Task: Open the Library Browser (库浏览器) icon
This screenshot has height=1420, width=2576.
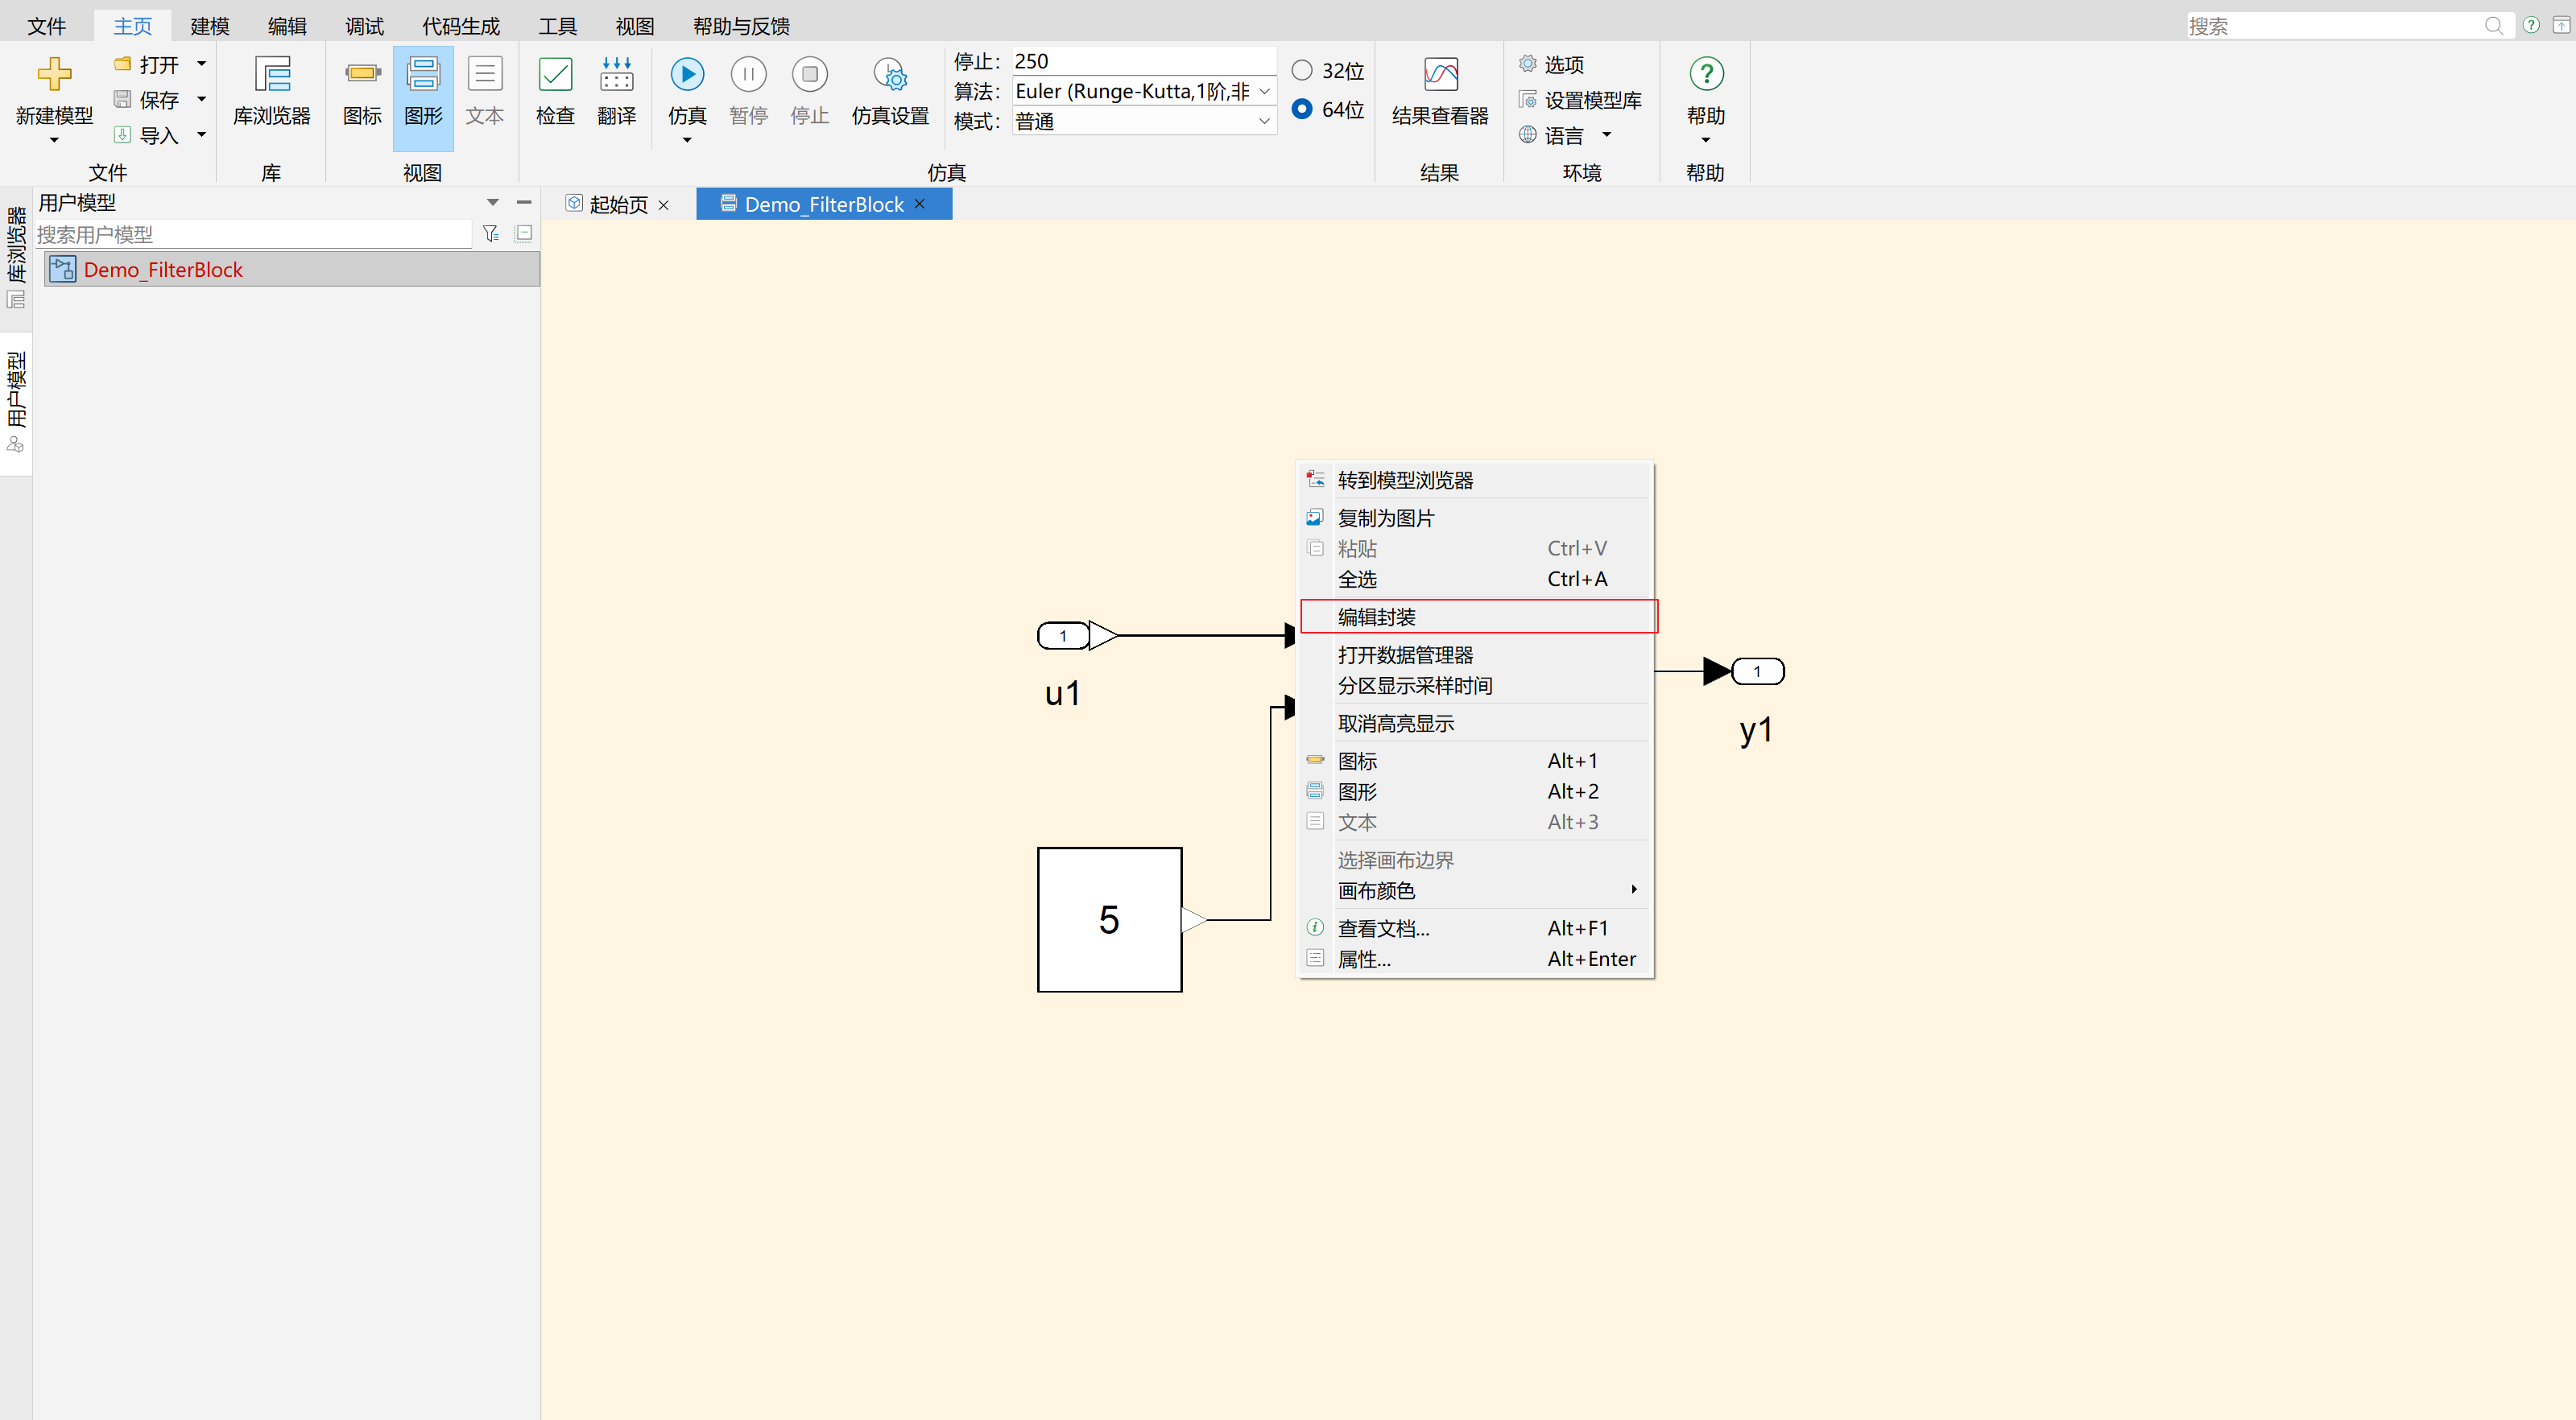Action: [272, 75]
